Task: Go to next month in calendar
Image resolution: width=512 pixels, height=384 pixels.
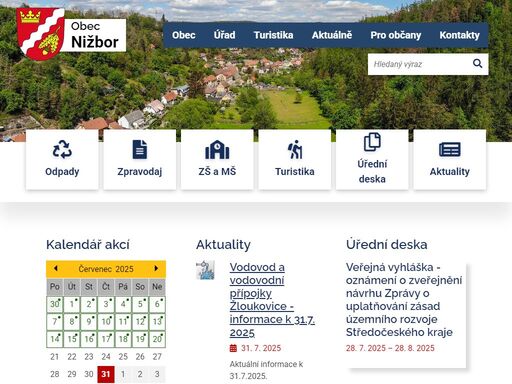Action: point(156,268)
